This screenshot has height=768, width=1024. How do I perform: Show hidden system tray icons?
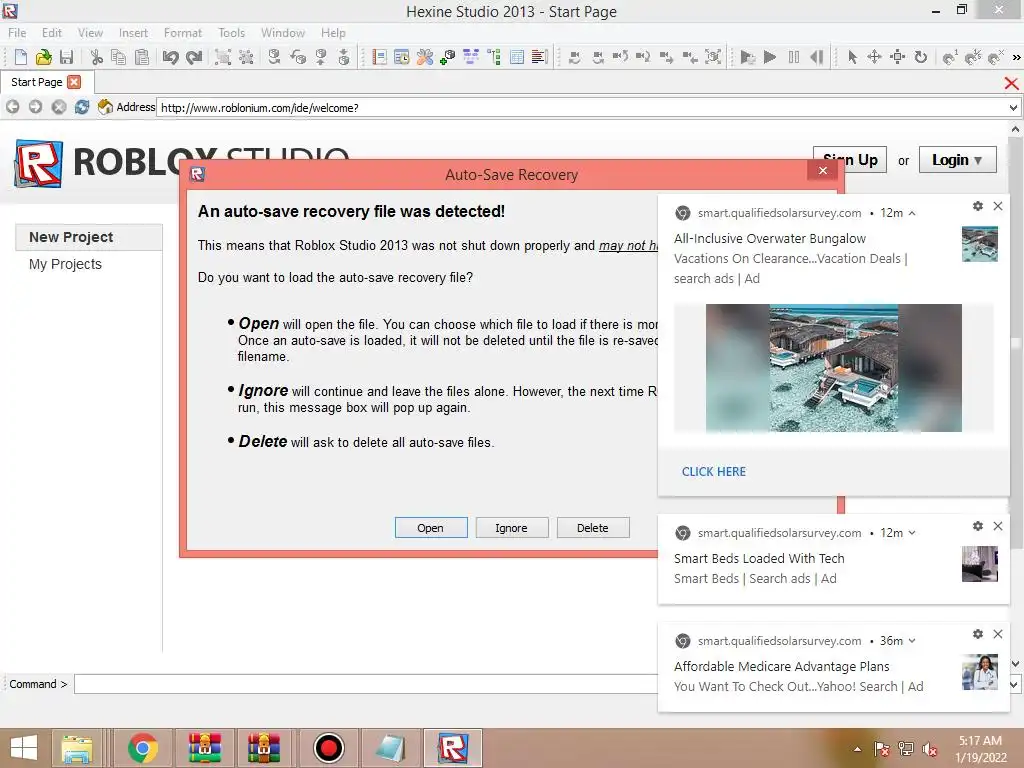click(x=857, y=749)
